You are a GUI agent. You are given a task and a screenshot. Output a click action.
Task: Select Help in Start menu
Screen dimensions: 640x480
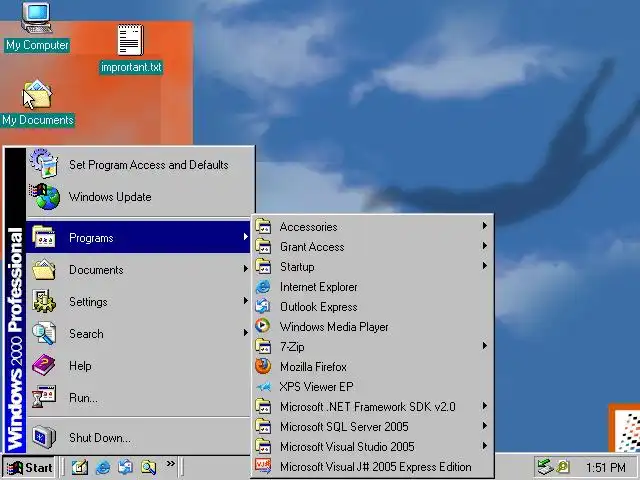[x=138, y=366]
